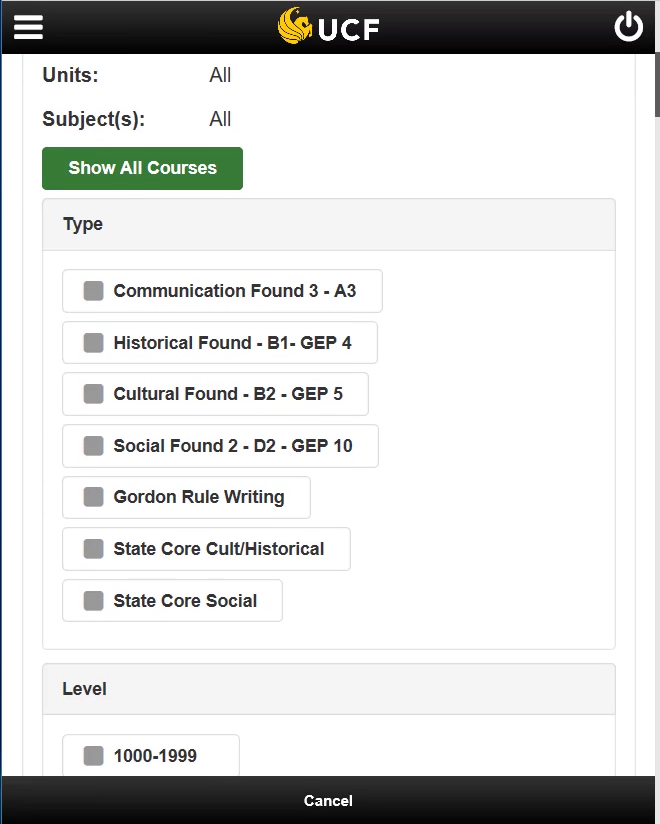Image resolution: width=660 pixels, height=824 pixels.
Task: Click the vertical page scrollbar thumb
Action: click(x=657, y=85)
